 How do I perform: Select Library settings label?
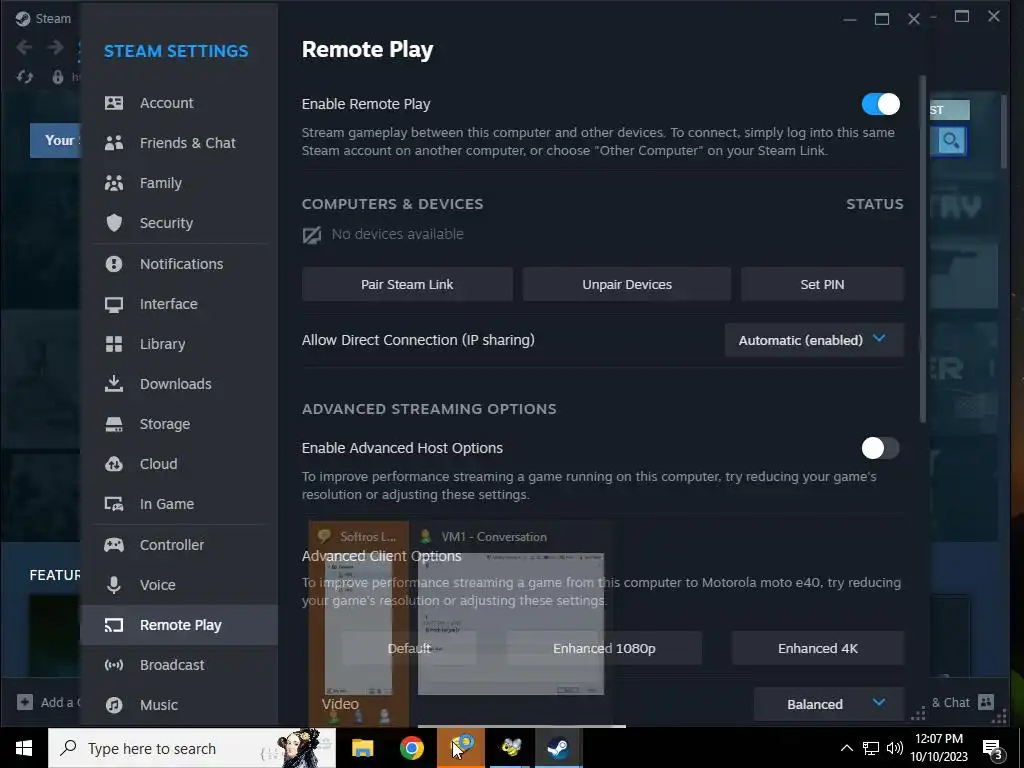click(163, 344)
